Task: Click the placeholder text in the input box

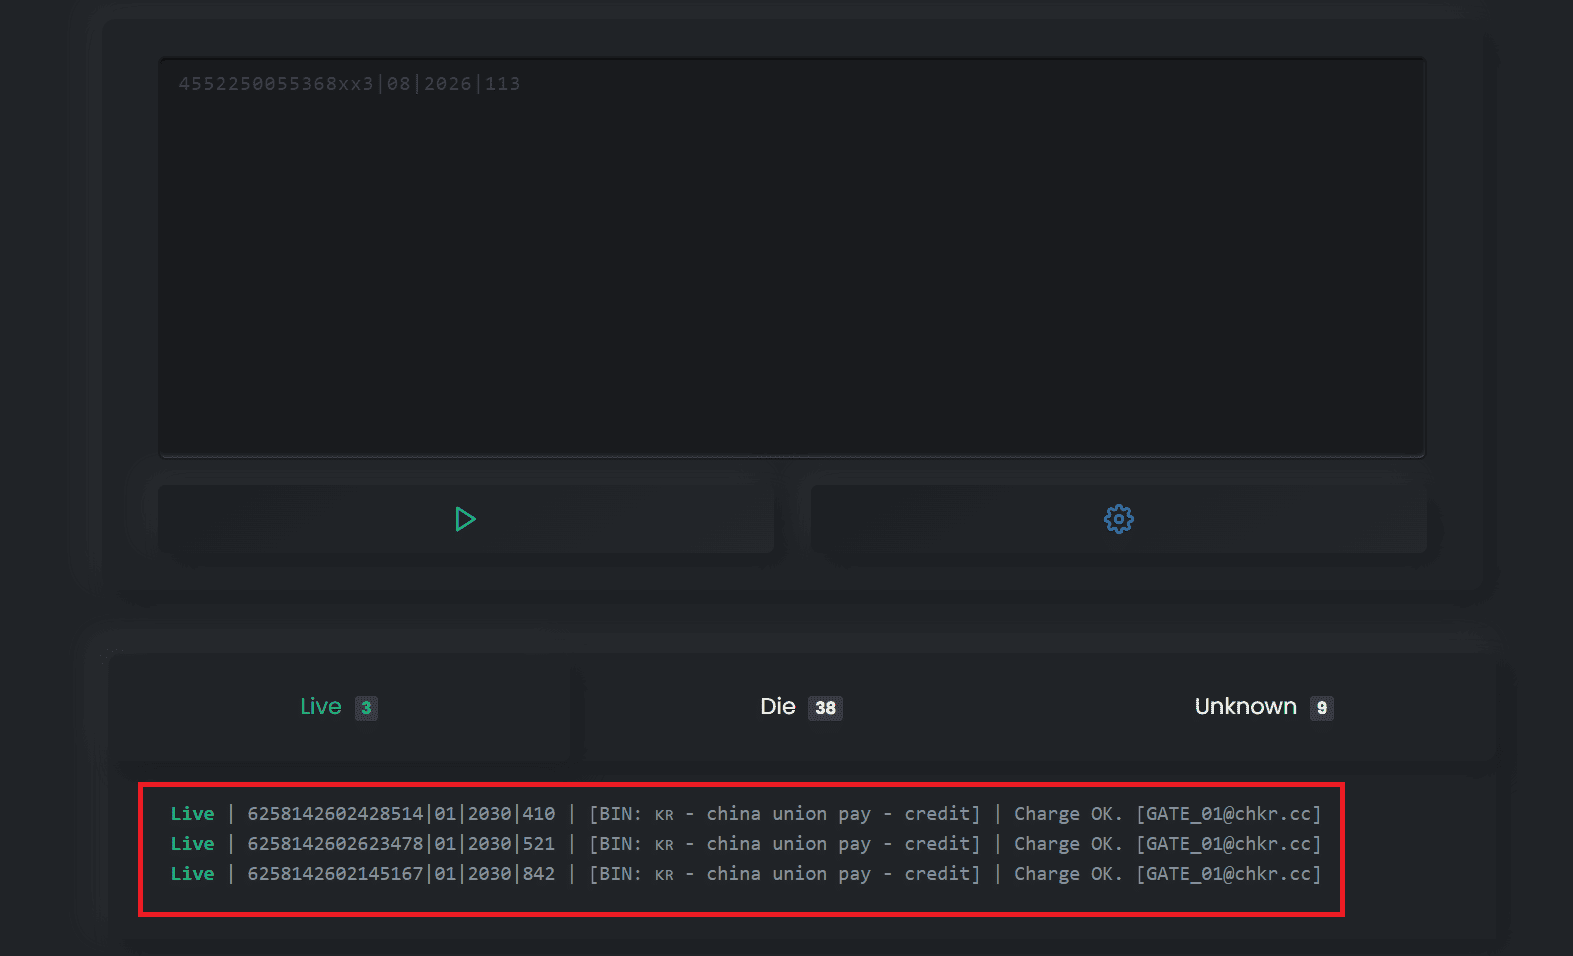Action: click(349, 84)
